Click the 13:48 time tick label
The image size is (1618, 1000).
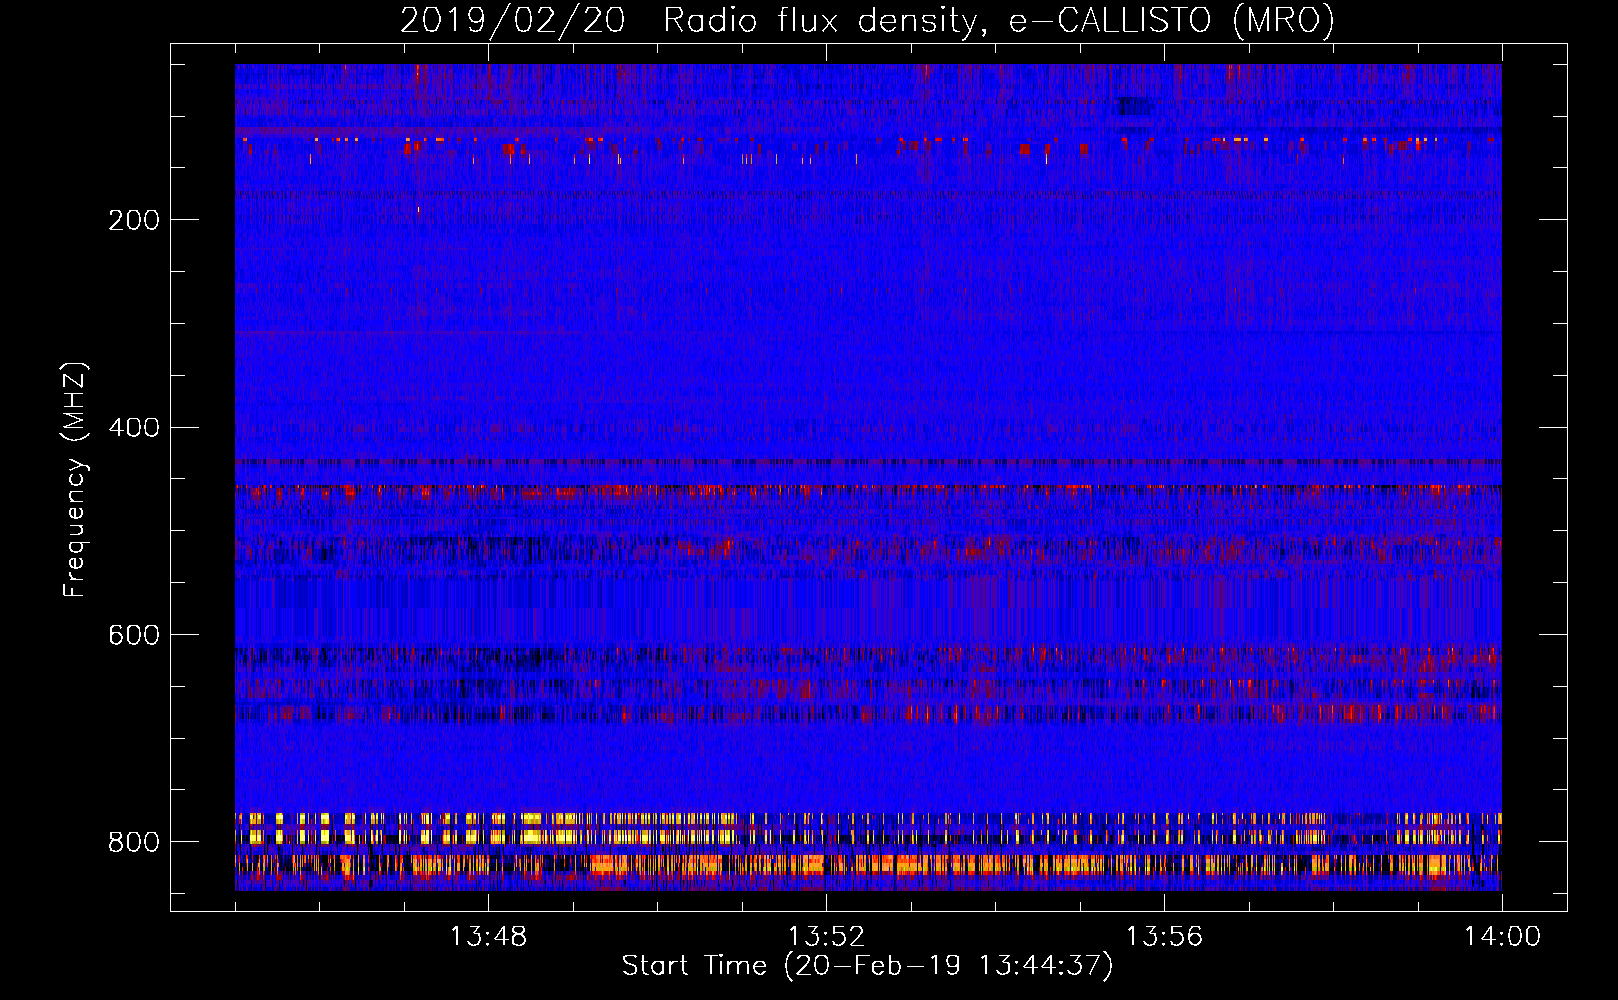pos(488,937)
